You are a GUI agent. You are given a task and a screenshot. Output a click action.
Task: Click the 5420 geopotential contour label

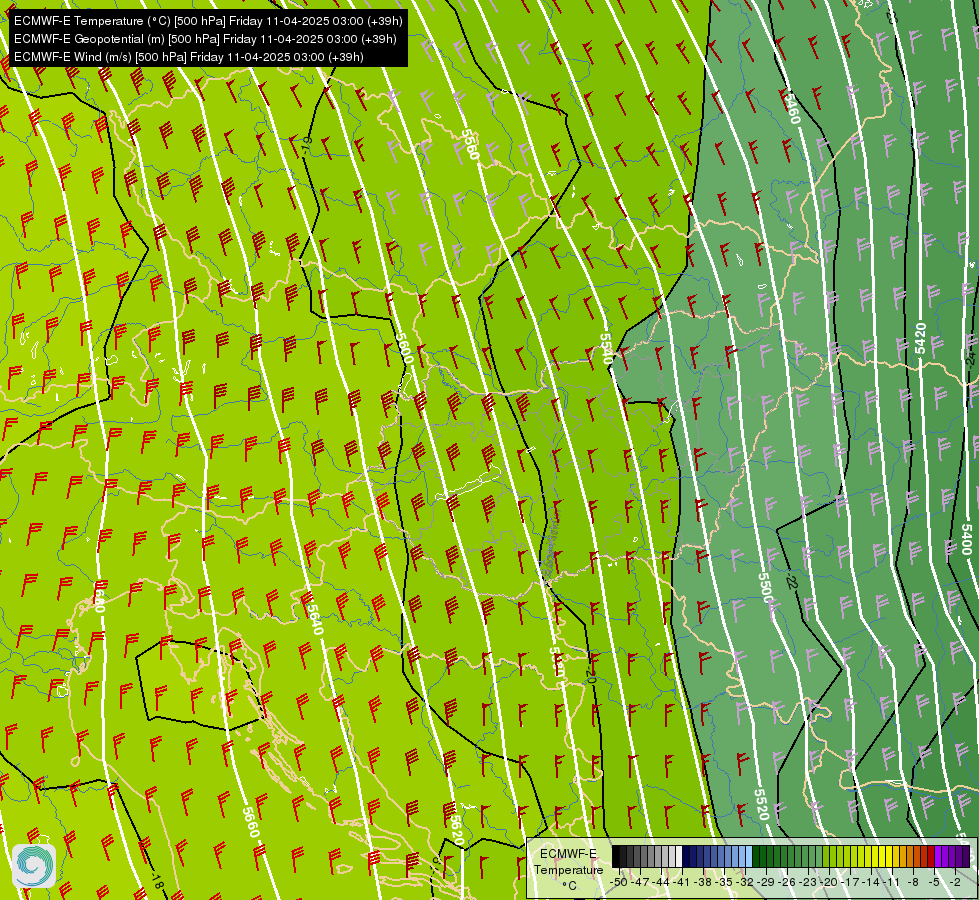click(920, 339)
